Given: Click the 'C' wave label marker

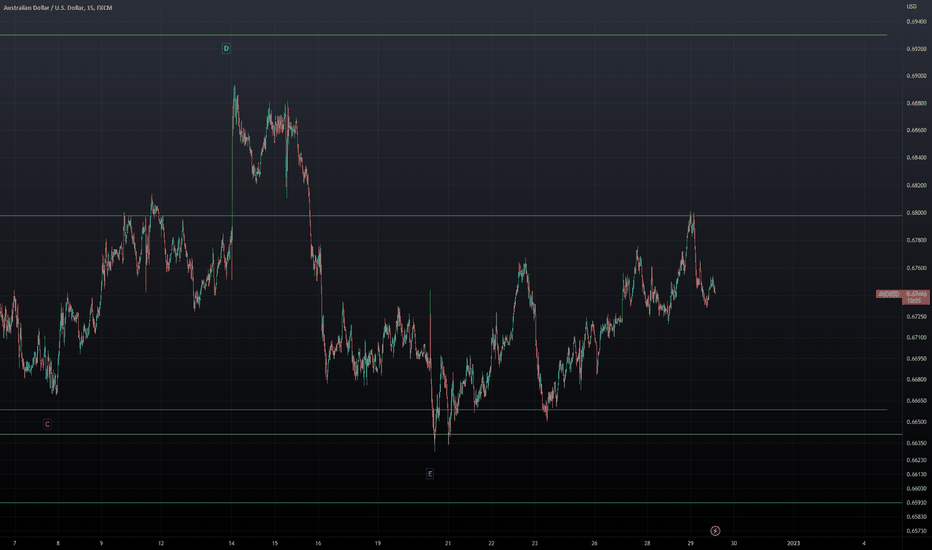Looking at the screenshot, I should [x=47, y=424].
